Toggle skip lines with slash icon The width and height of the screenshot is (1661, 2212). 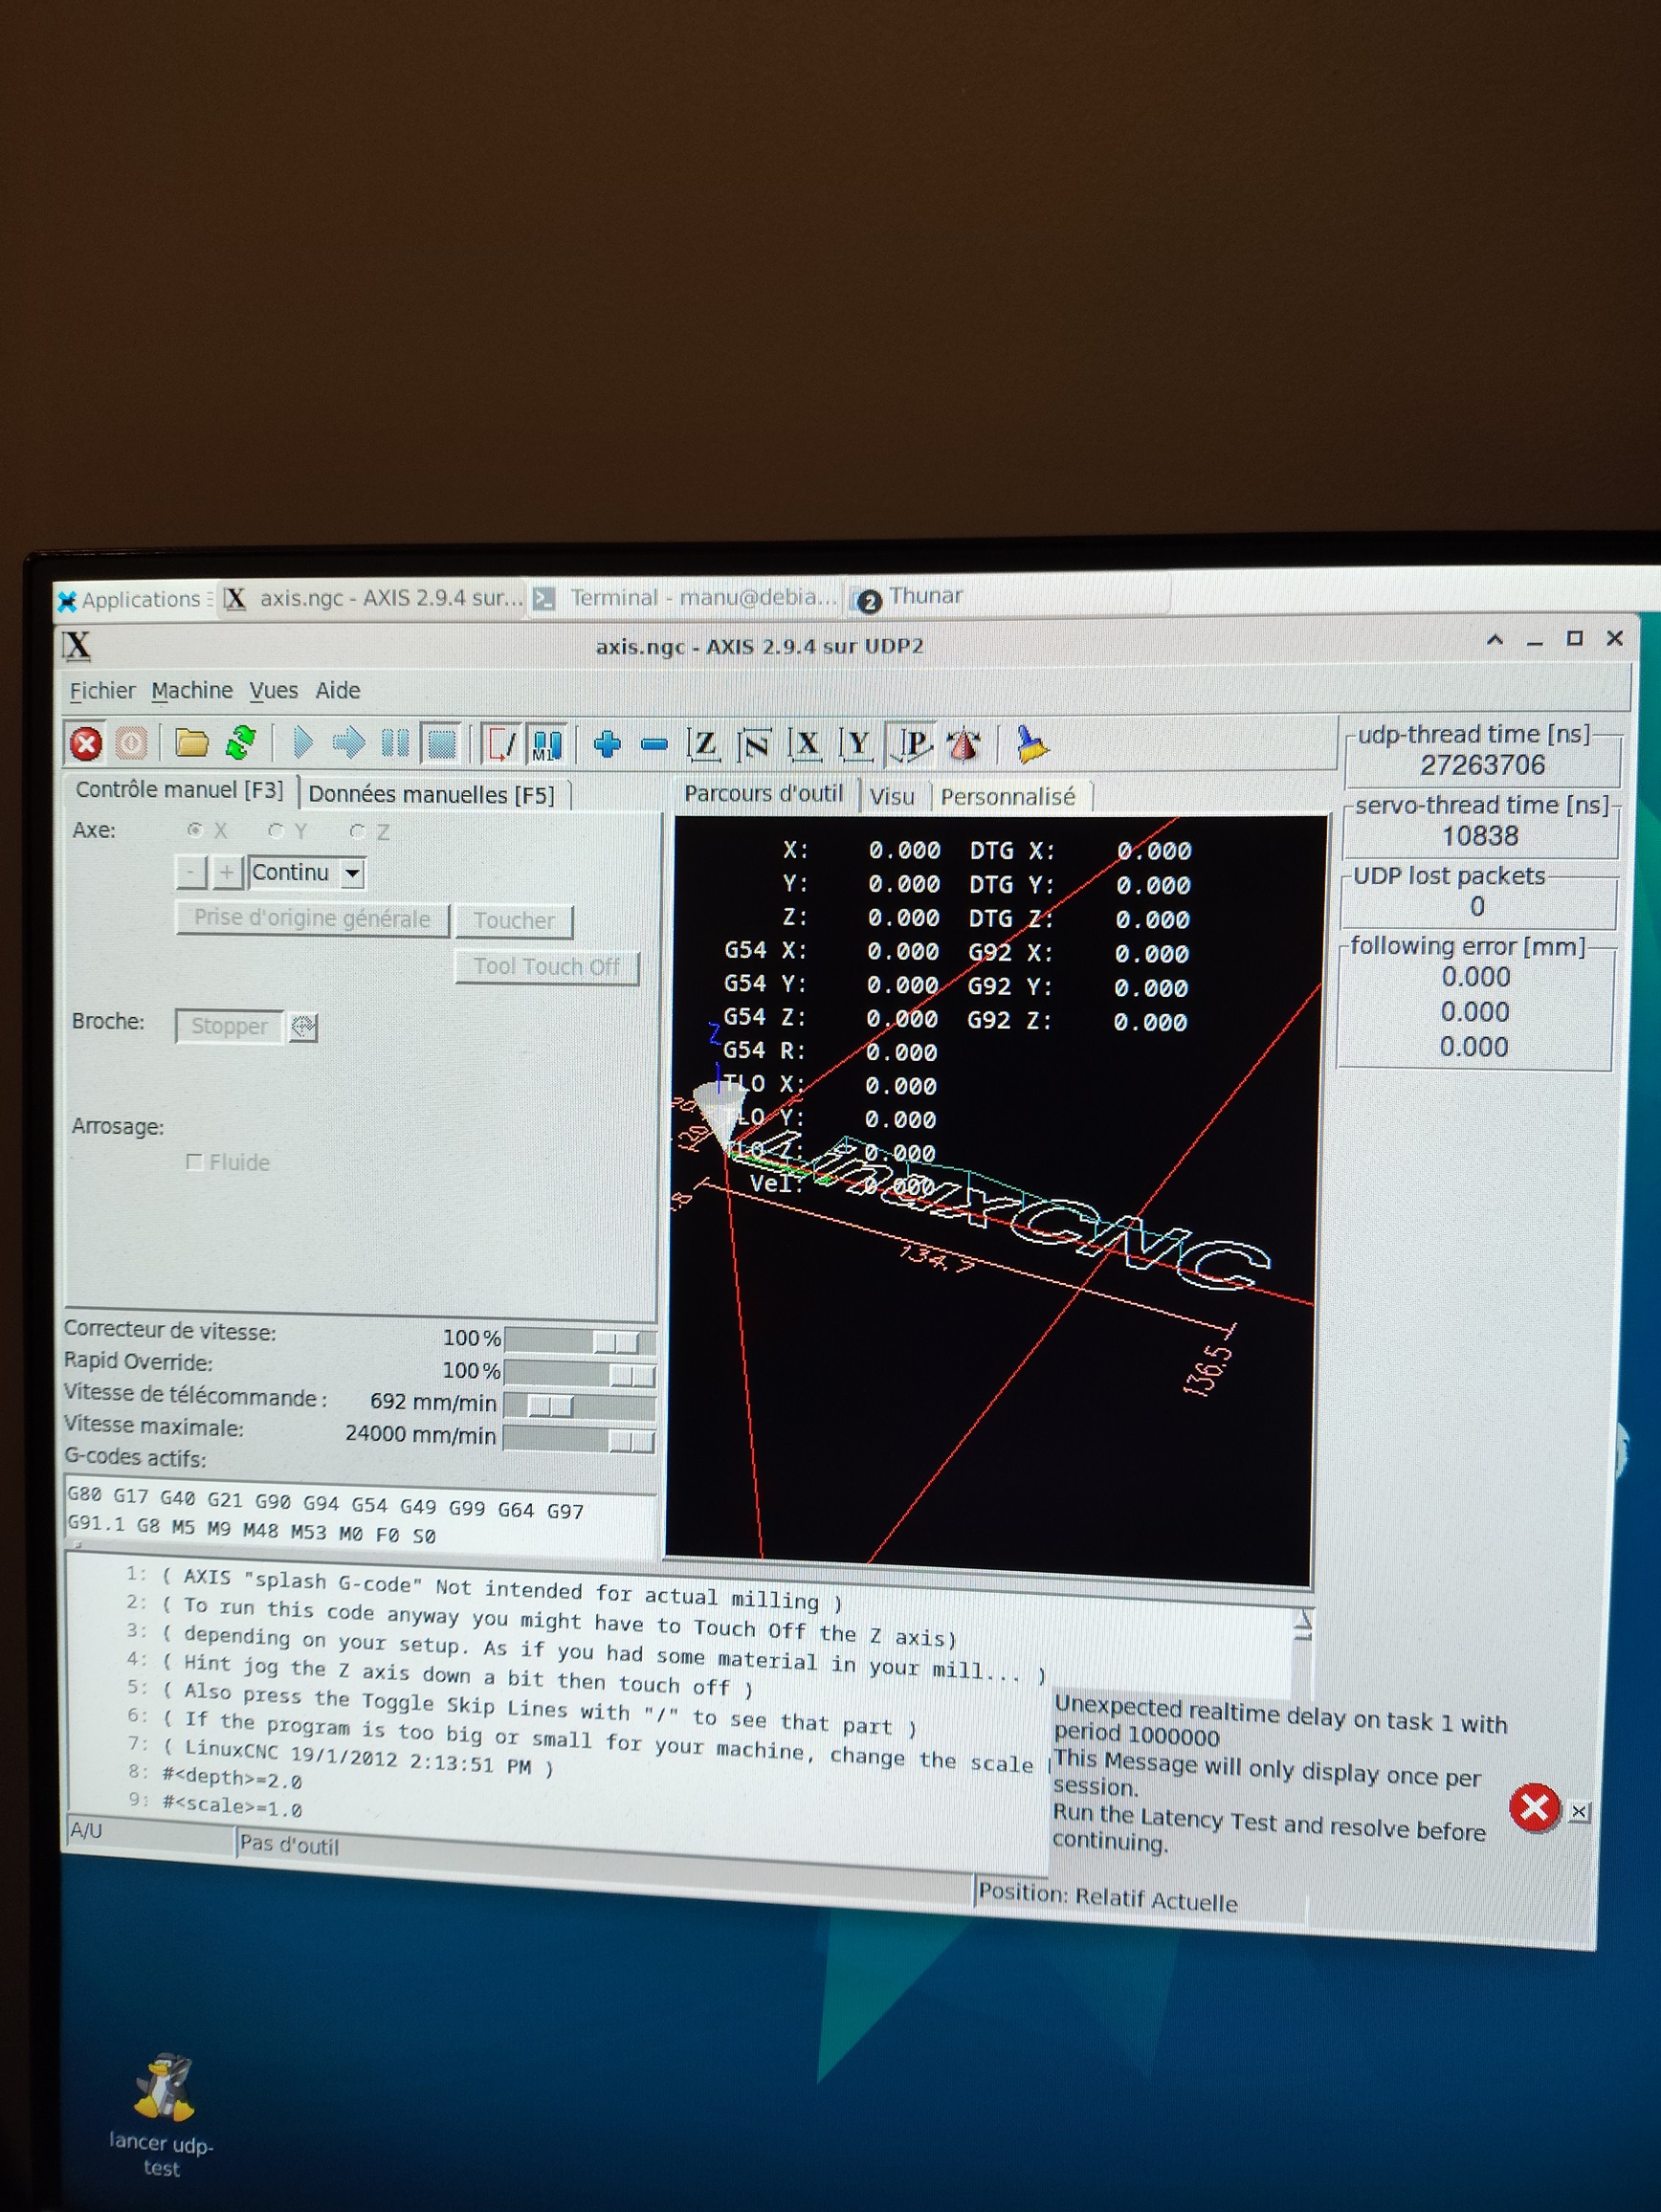click(x=501, y=743)
